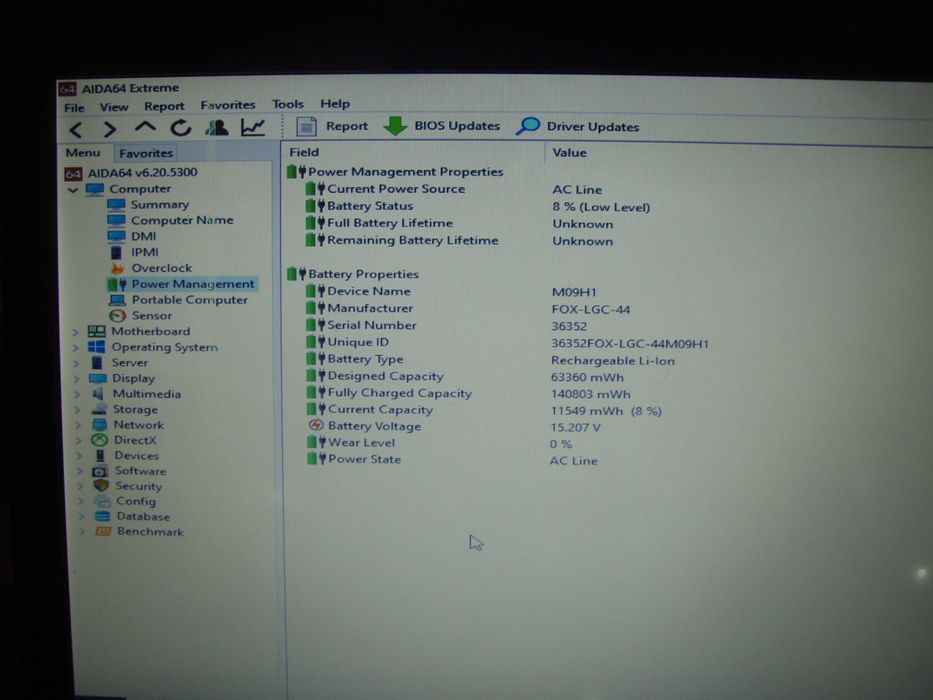Open the Tools menu
The width and height of the screenshot is (933, 700).
pyautogui.click(x=288, y=104)
